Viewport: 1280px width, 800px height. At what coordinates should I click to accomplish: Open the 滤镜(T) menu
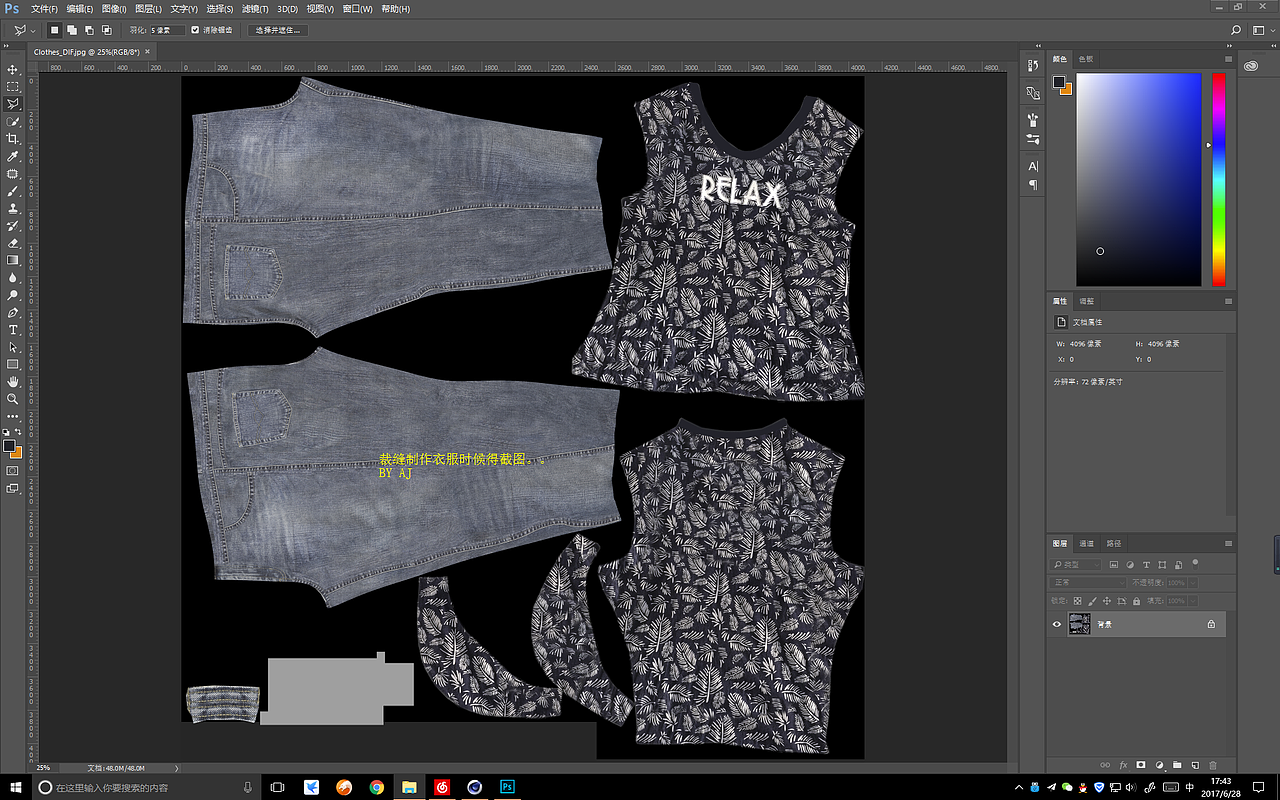point(254,9)
